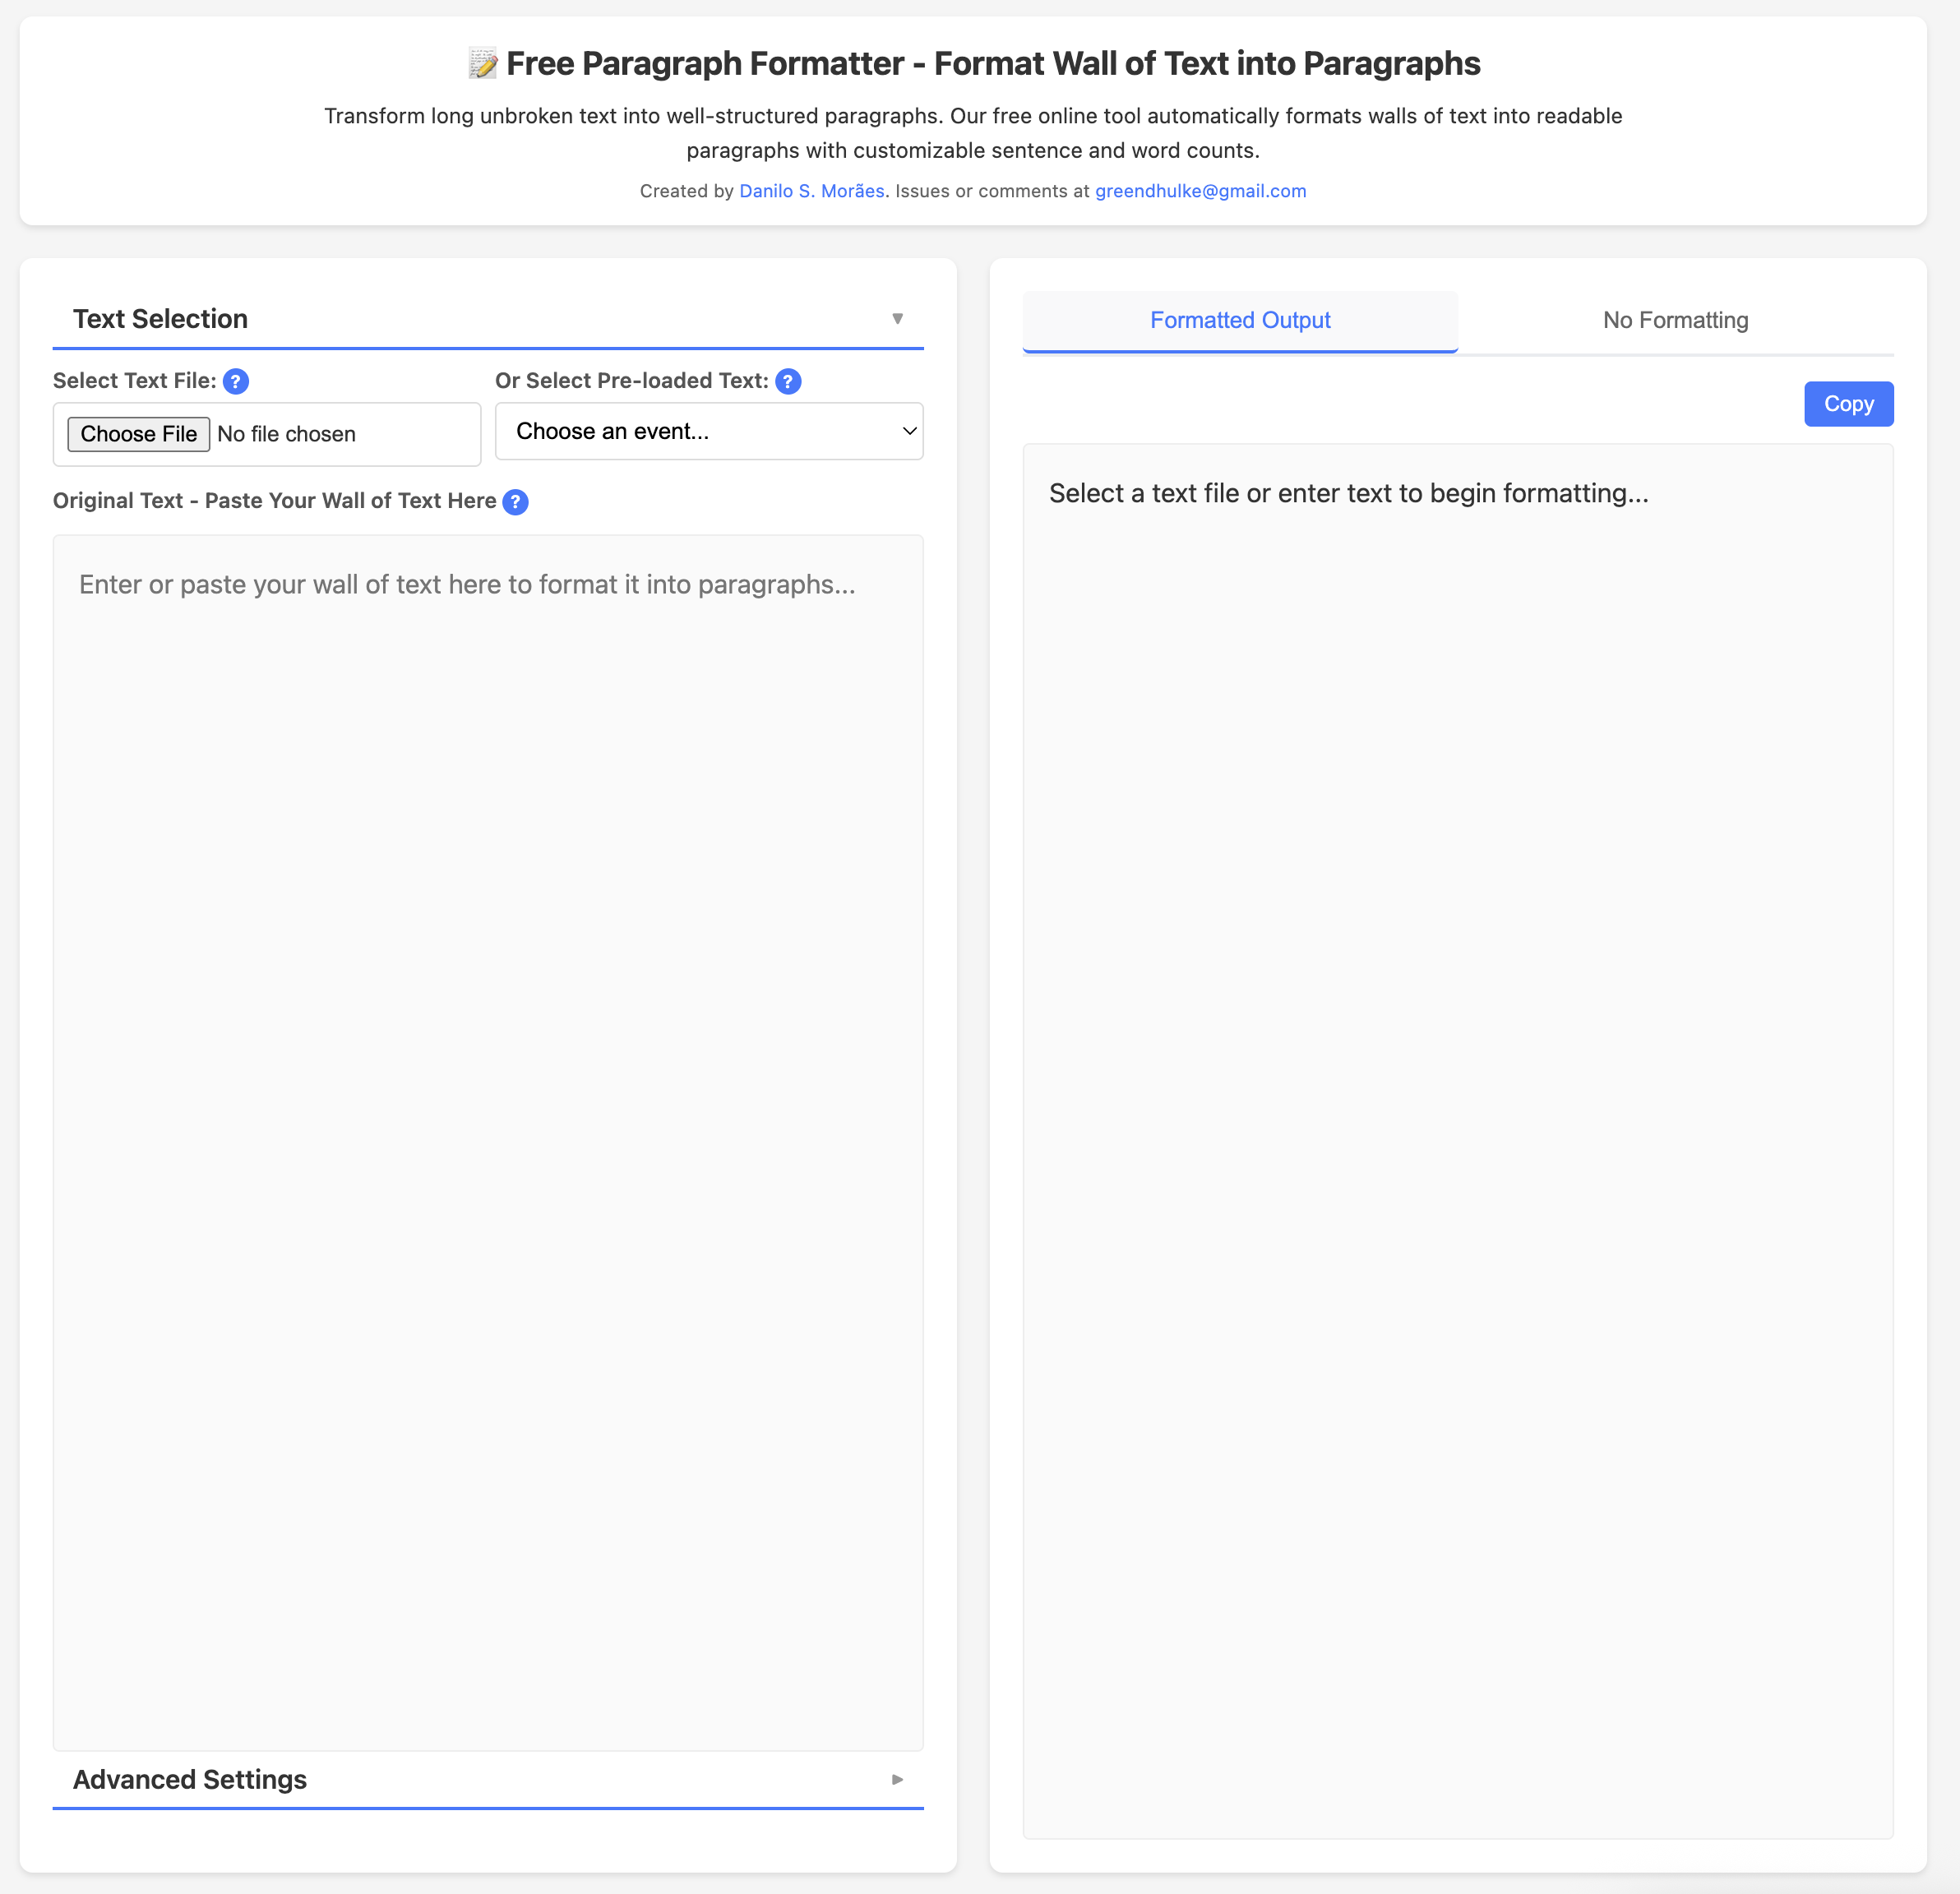Click the Advanced Settings disclosure arrow
The image size is (1960, 1894).
(897, 1780)
